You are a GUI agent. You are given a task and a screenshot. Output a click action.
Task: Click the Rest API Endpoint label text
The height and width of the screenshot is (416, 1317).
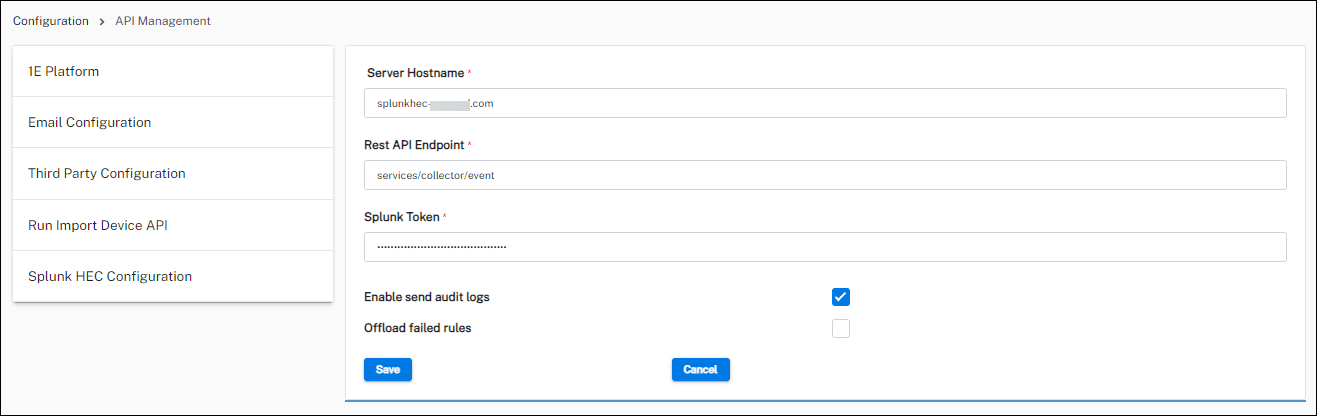[413, 145]
